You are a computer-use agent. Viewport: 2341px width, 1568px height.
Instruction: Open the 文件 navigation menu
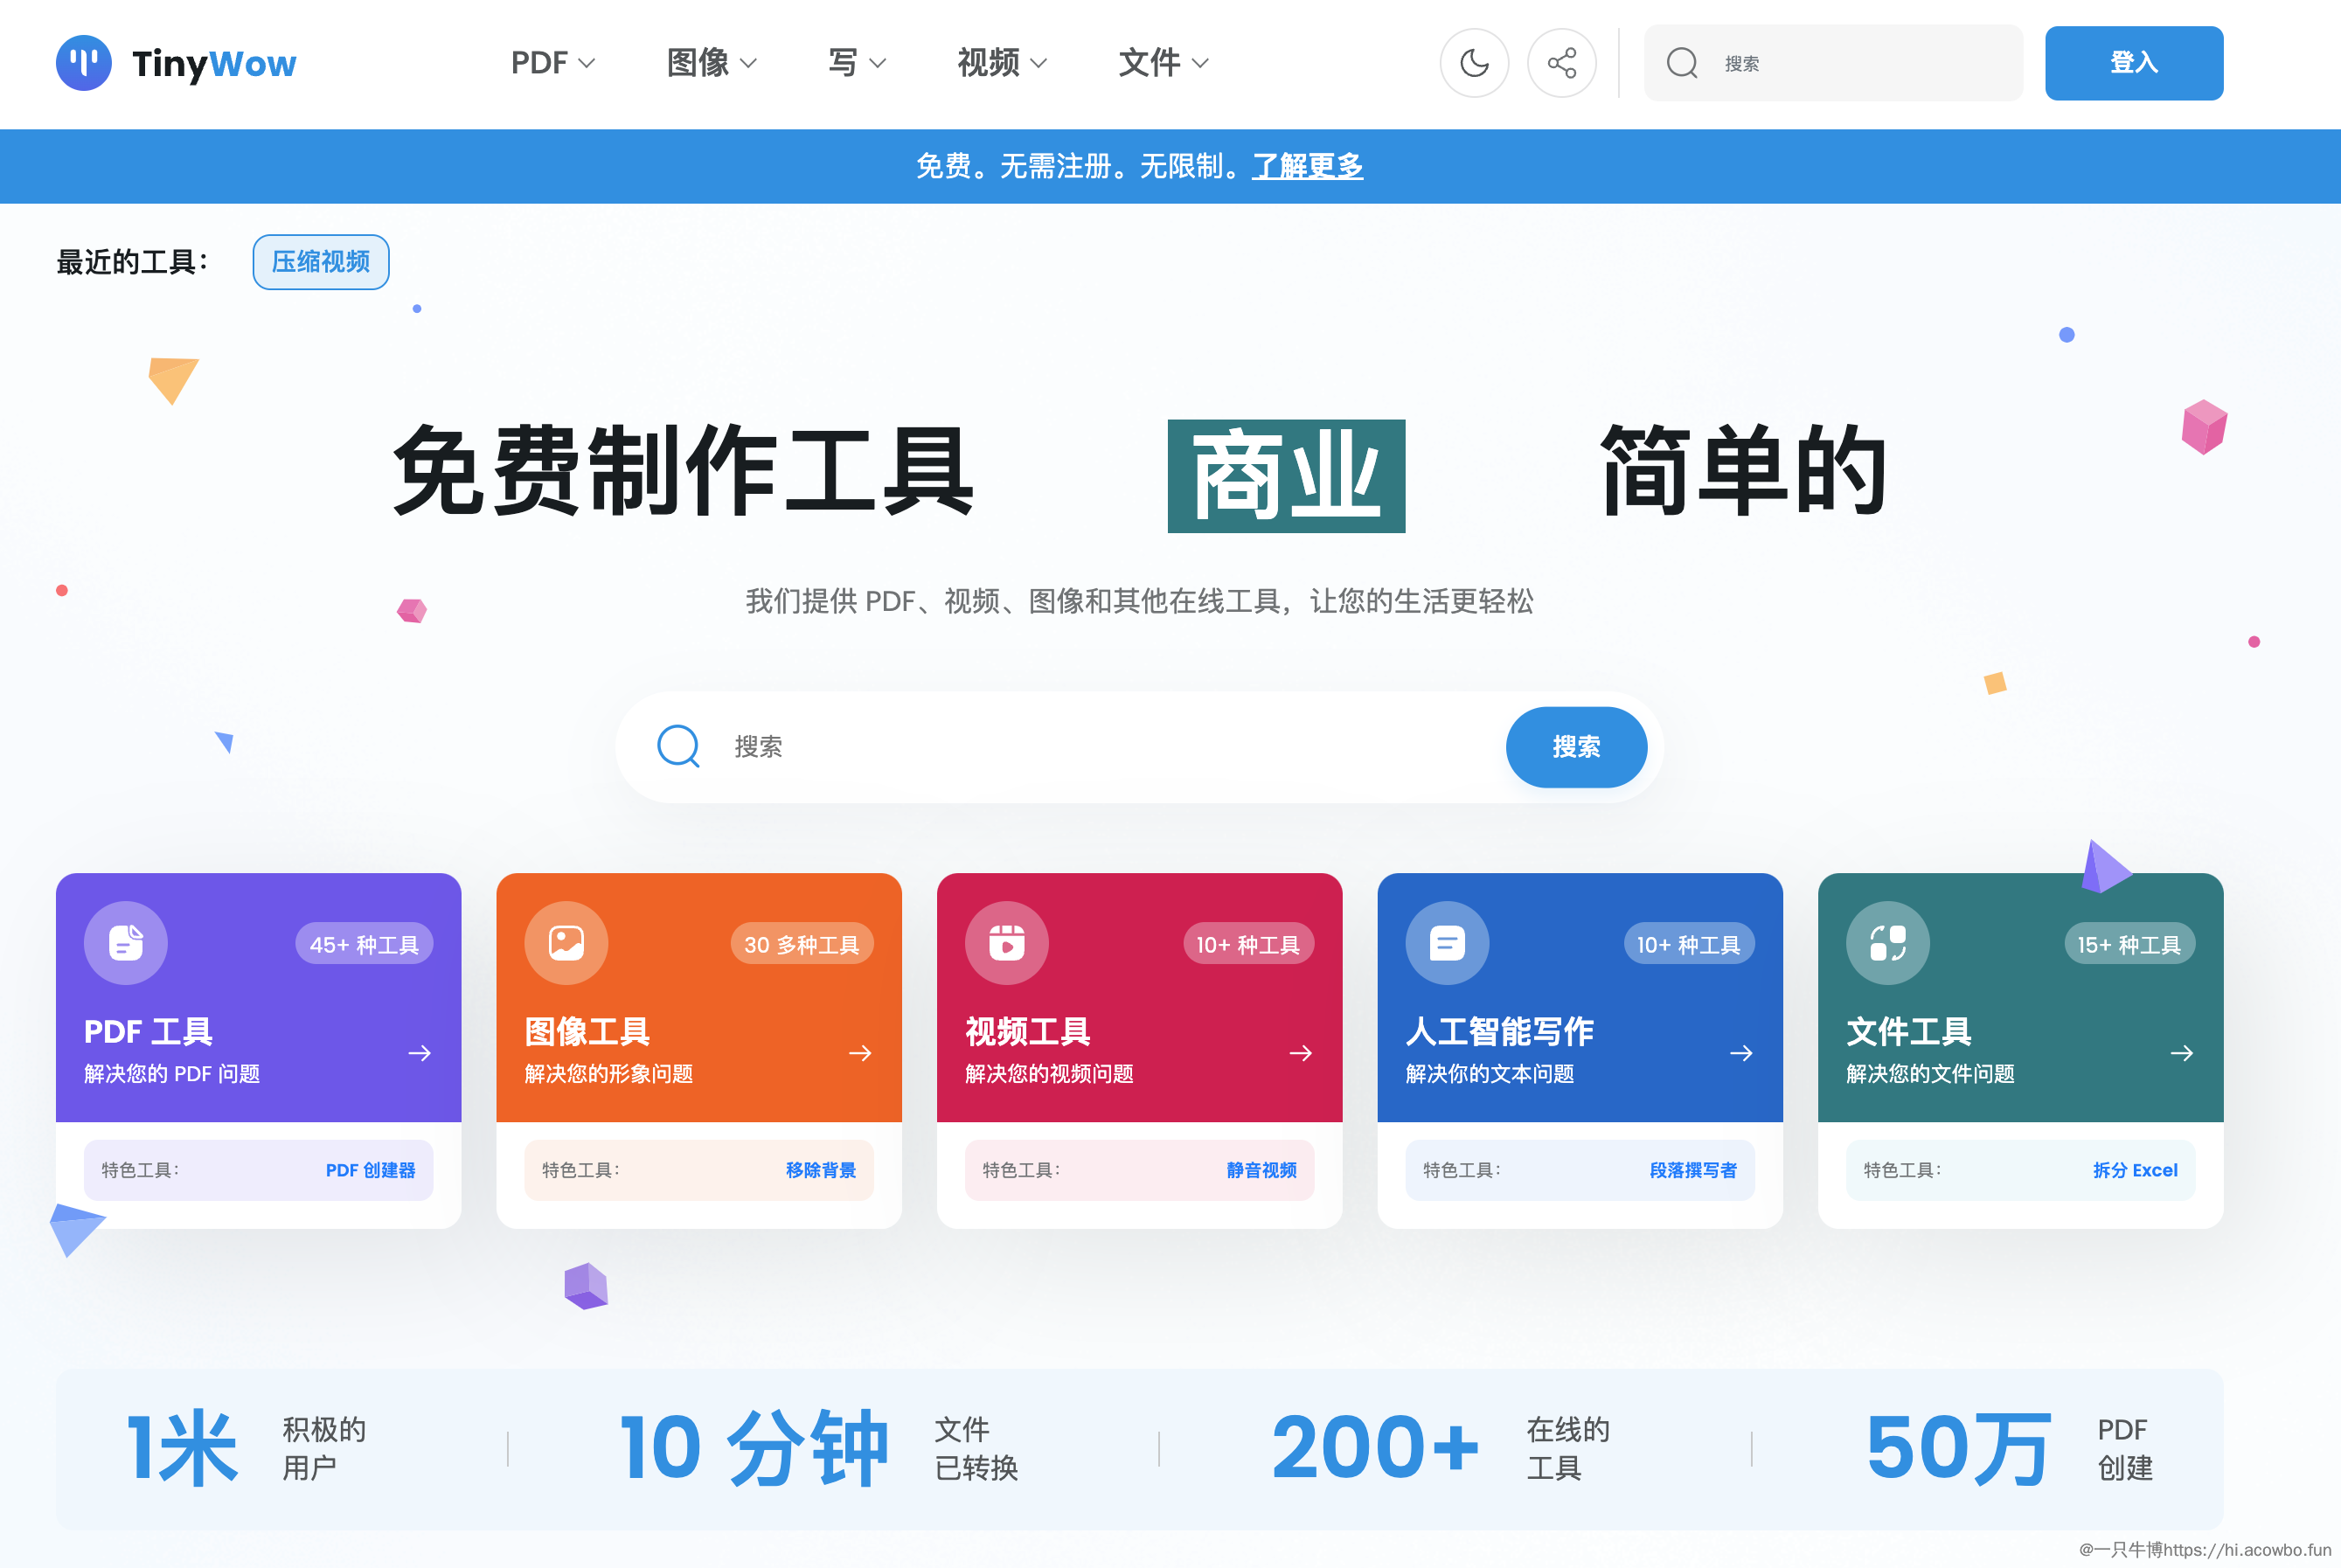[x=1163, y=63]
